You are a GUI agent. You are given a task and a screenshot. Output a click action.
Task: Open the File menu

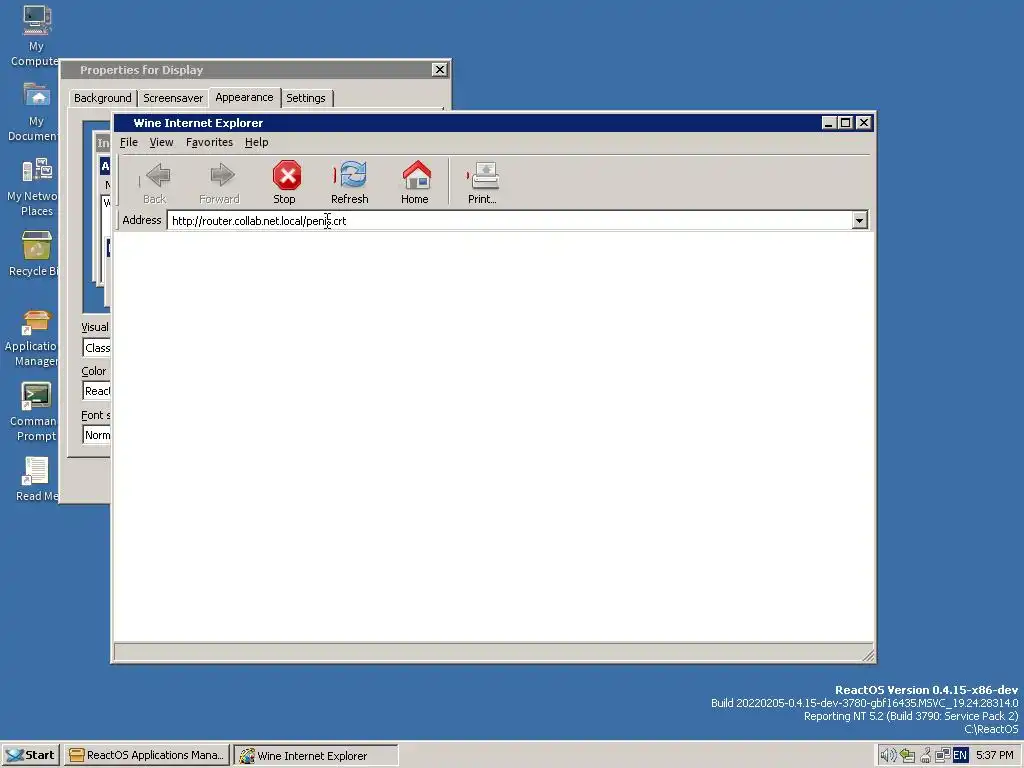[x=129, y=142]
